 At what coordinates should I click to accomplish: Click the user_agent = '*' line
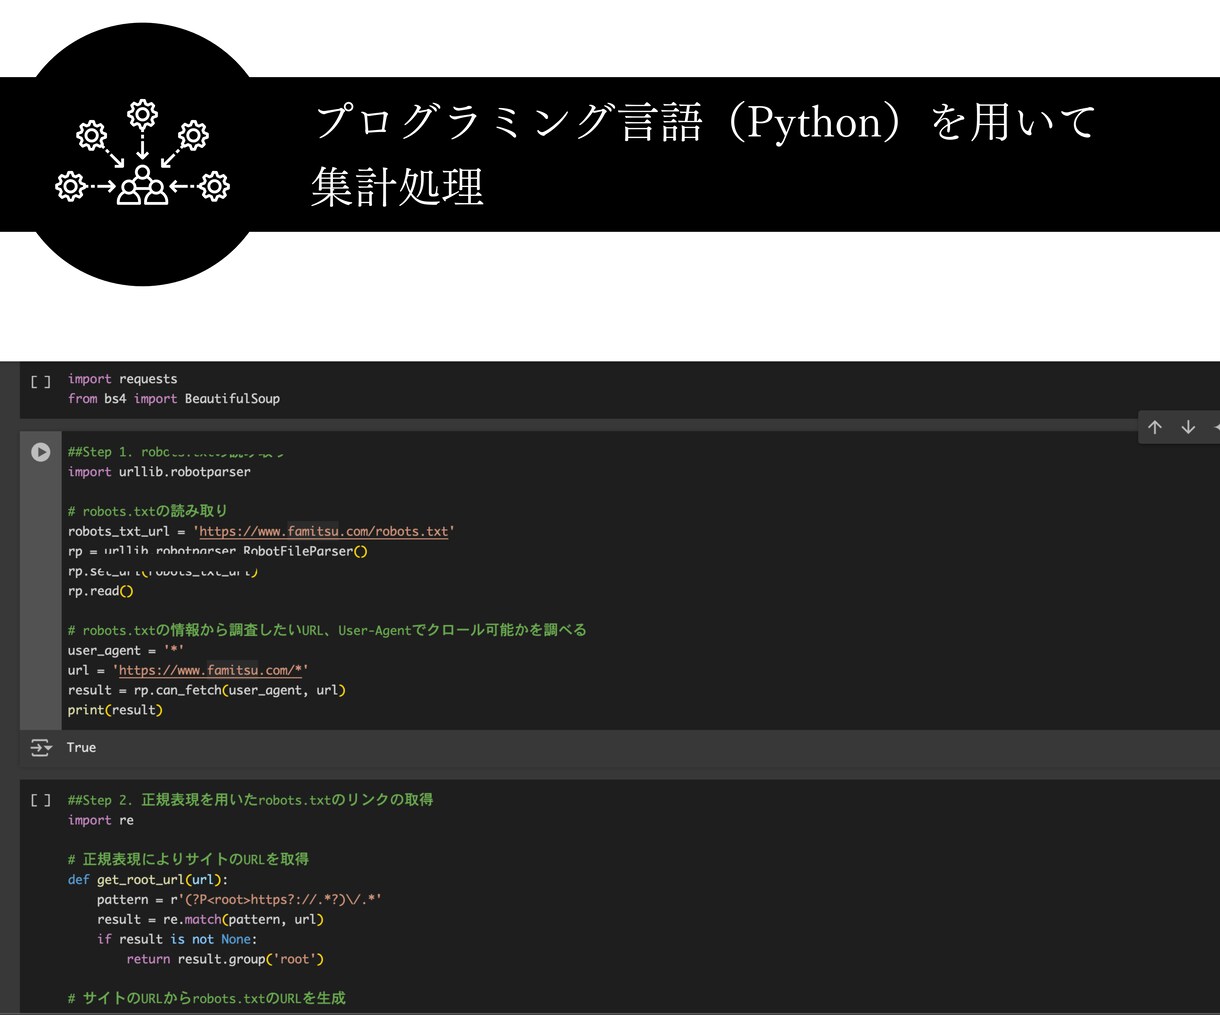coord(126,650)
